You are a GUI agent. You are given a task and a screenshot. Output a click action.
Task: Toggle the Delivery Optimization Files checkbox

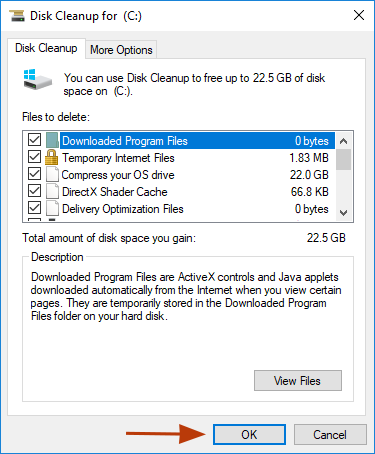click(35, 208)
